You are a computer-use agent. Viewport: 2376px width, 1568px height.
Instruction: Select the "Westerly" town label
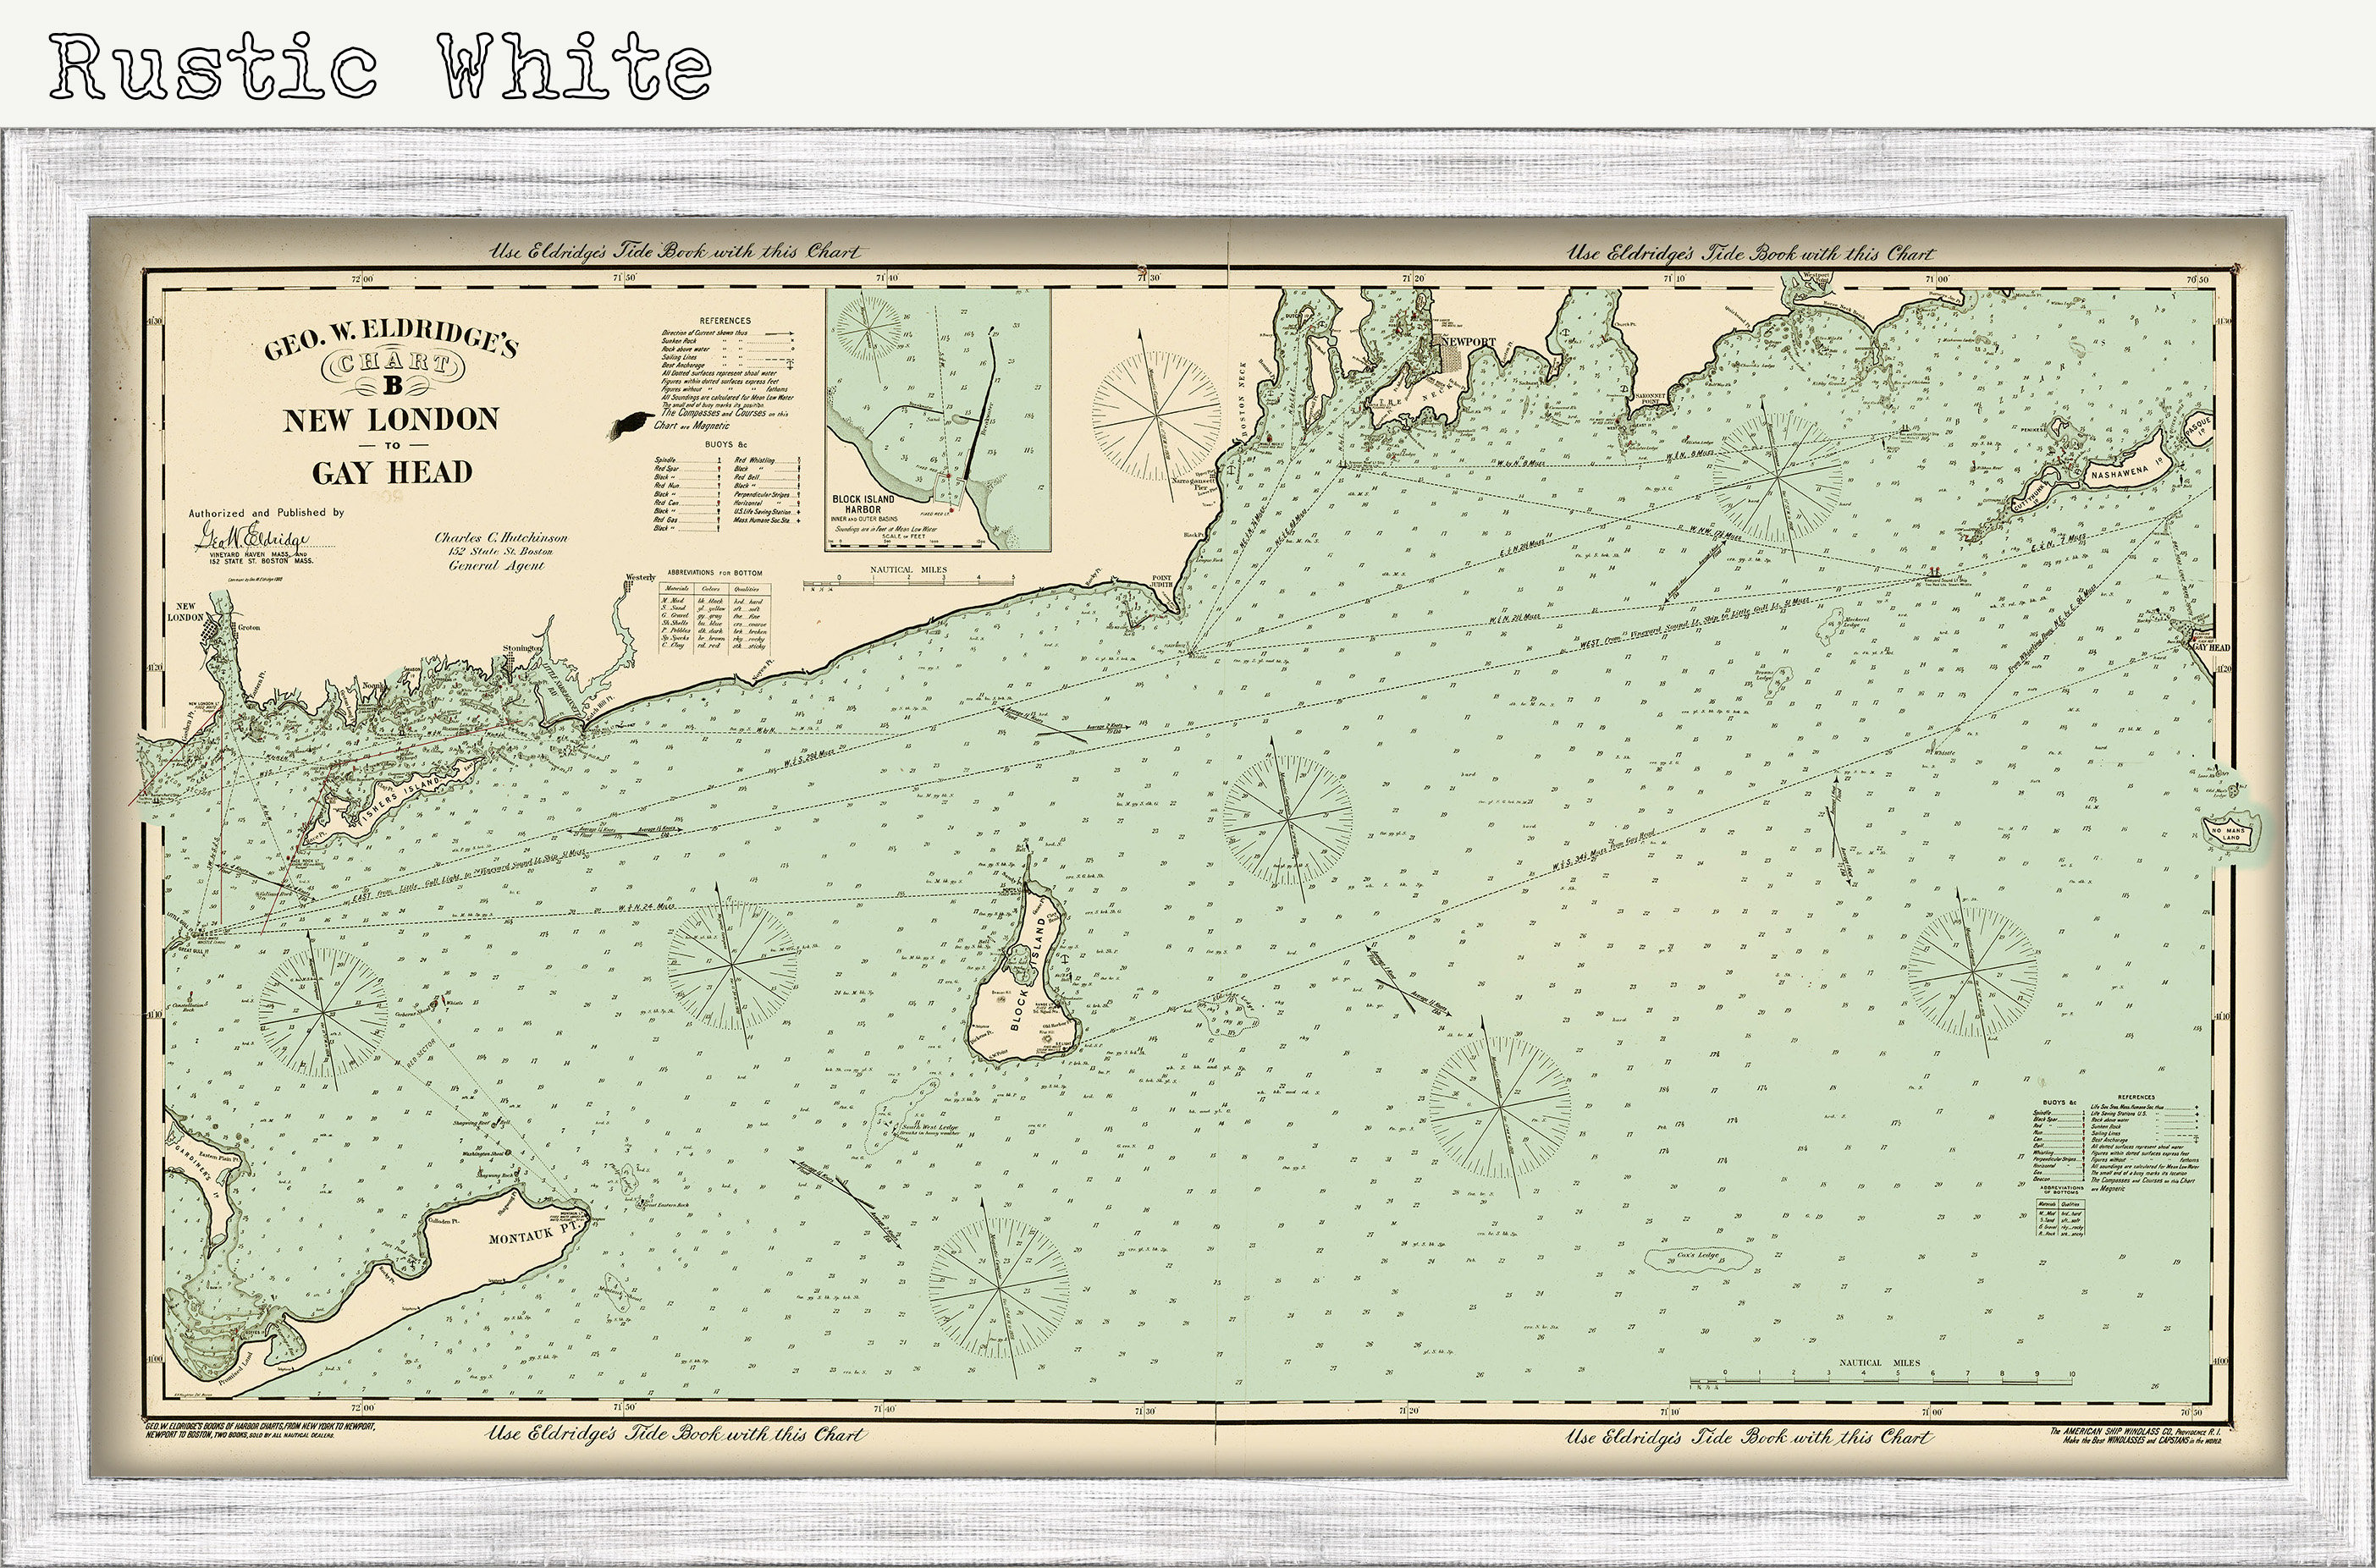pyautogui.click(x=640, y=578)
